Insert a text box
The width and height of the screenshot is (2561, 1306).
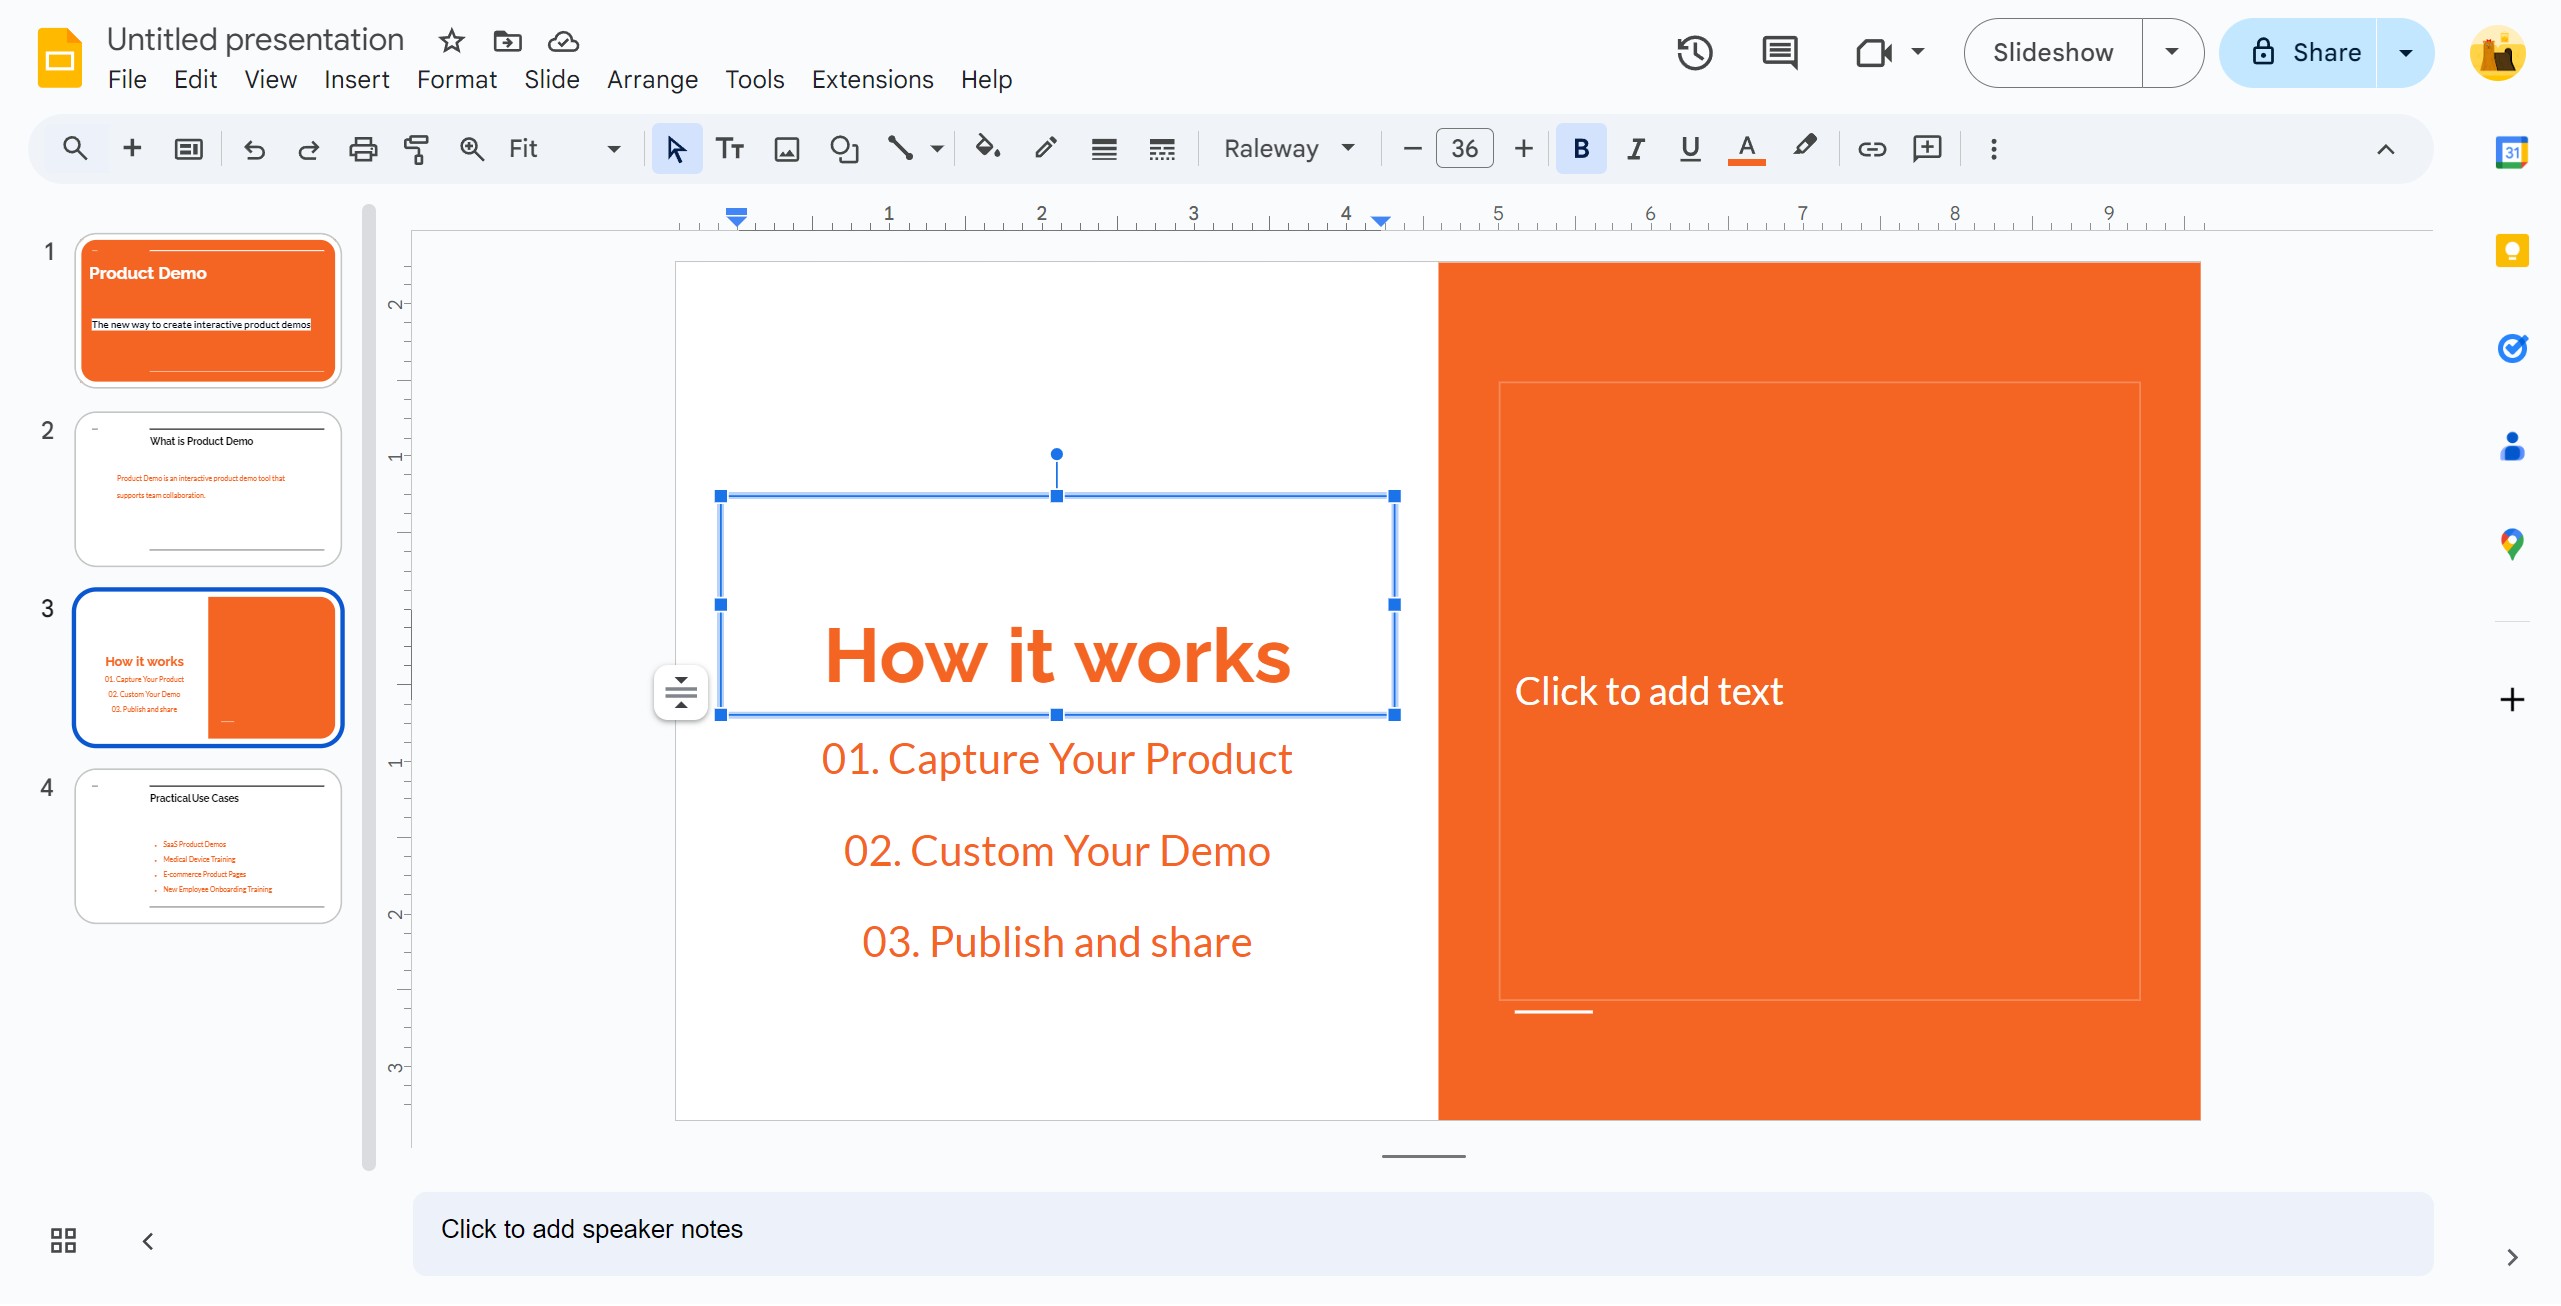[x=730, y=149]
